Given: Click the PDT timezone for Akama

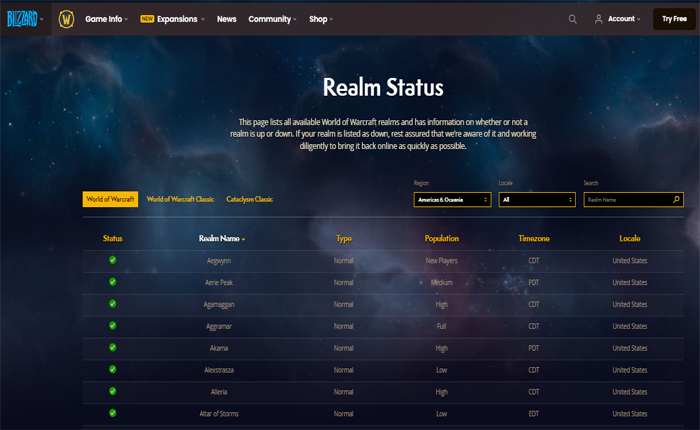Looking at the screenshot, I should 533,348.
